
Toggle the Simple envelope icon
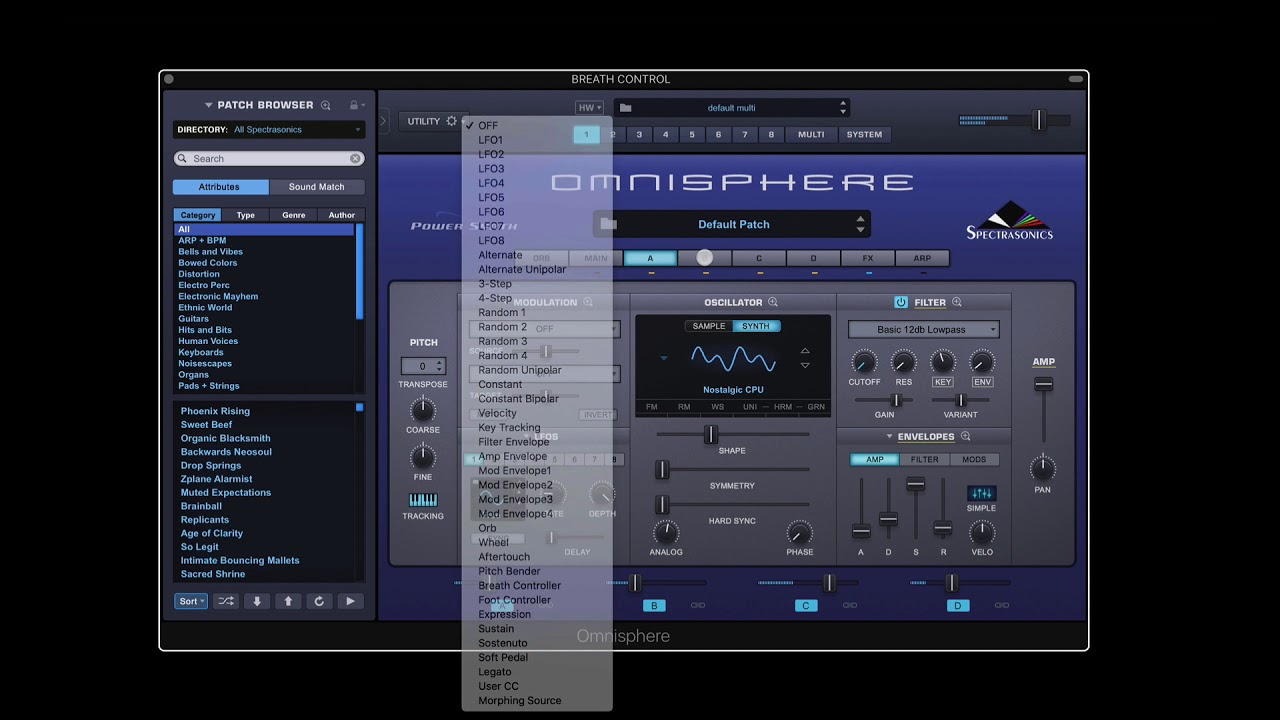click(x=981, y=493)
